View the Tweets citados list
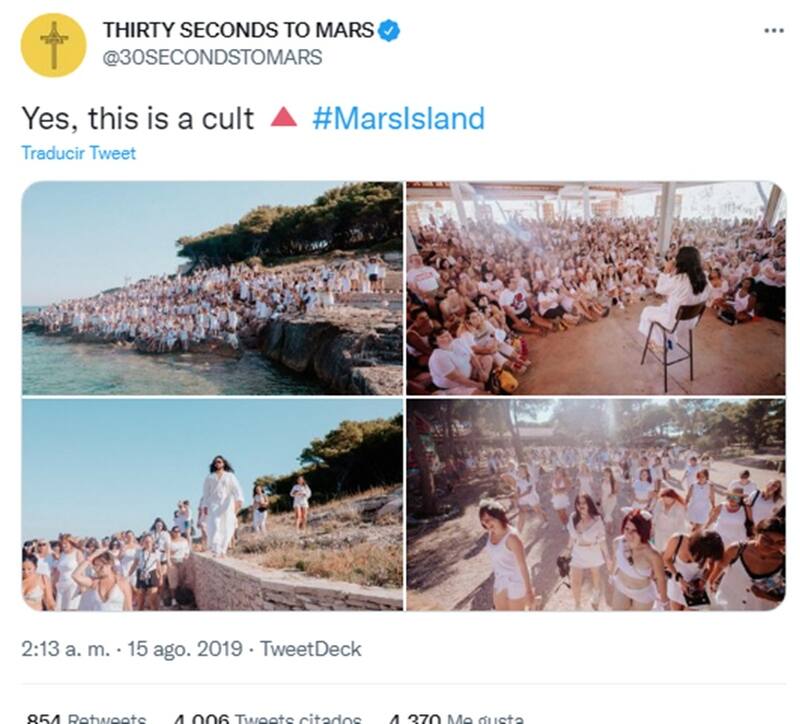This screenshot has height=724, width=800. click(266, 717)
